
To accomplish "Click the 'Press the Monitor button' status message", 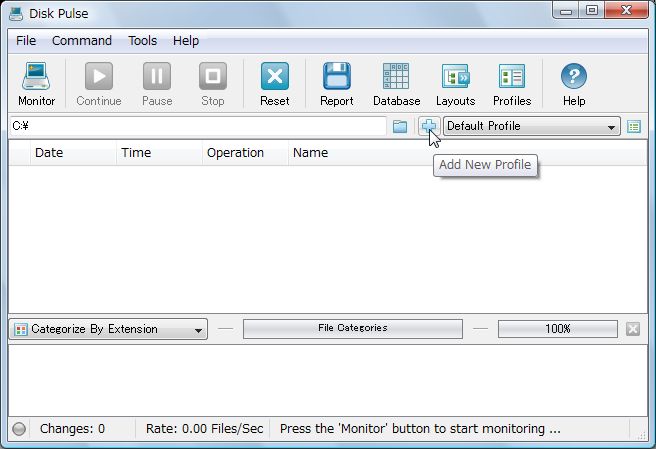I will [x=420, y=429].
